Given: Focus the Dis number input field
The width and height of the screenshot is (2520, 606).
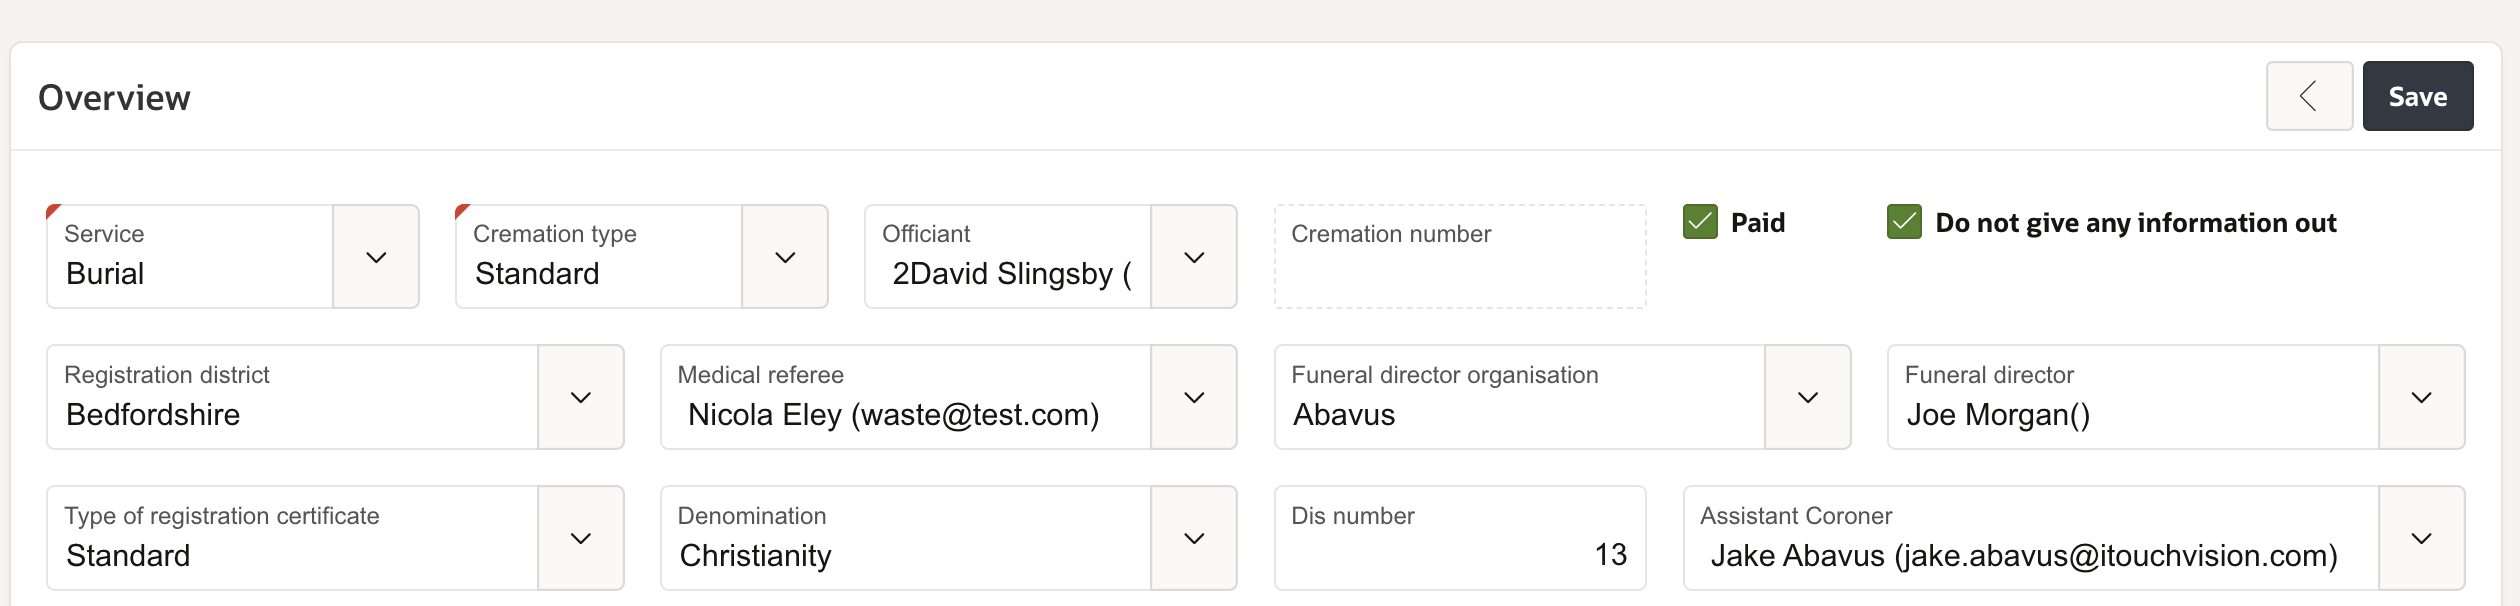Looking at the screenshot, I should [x=1459, y=554].
